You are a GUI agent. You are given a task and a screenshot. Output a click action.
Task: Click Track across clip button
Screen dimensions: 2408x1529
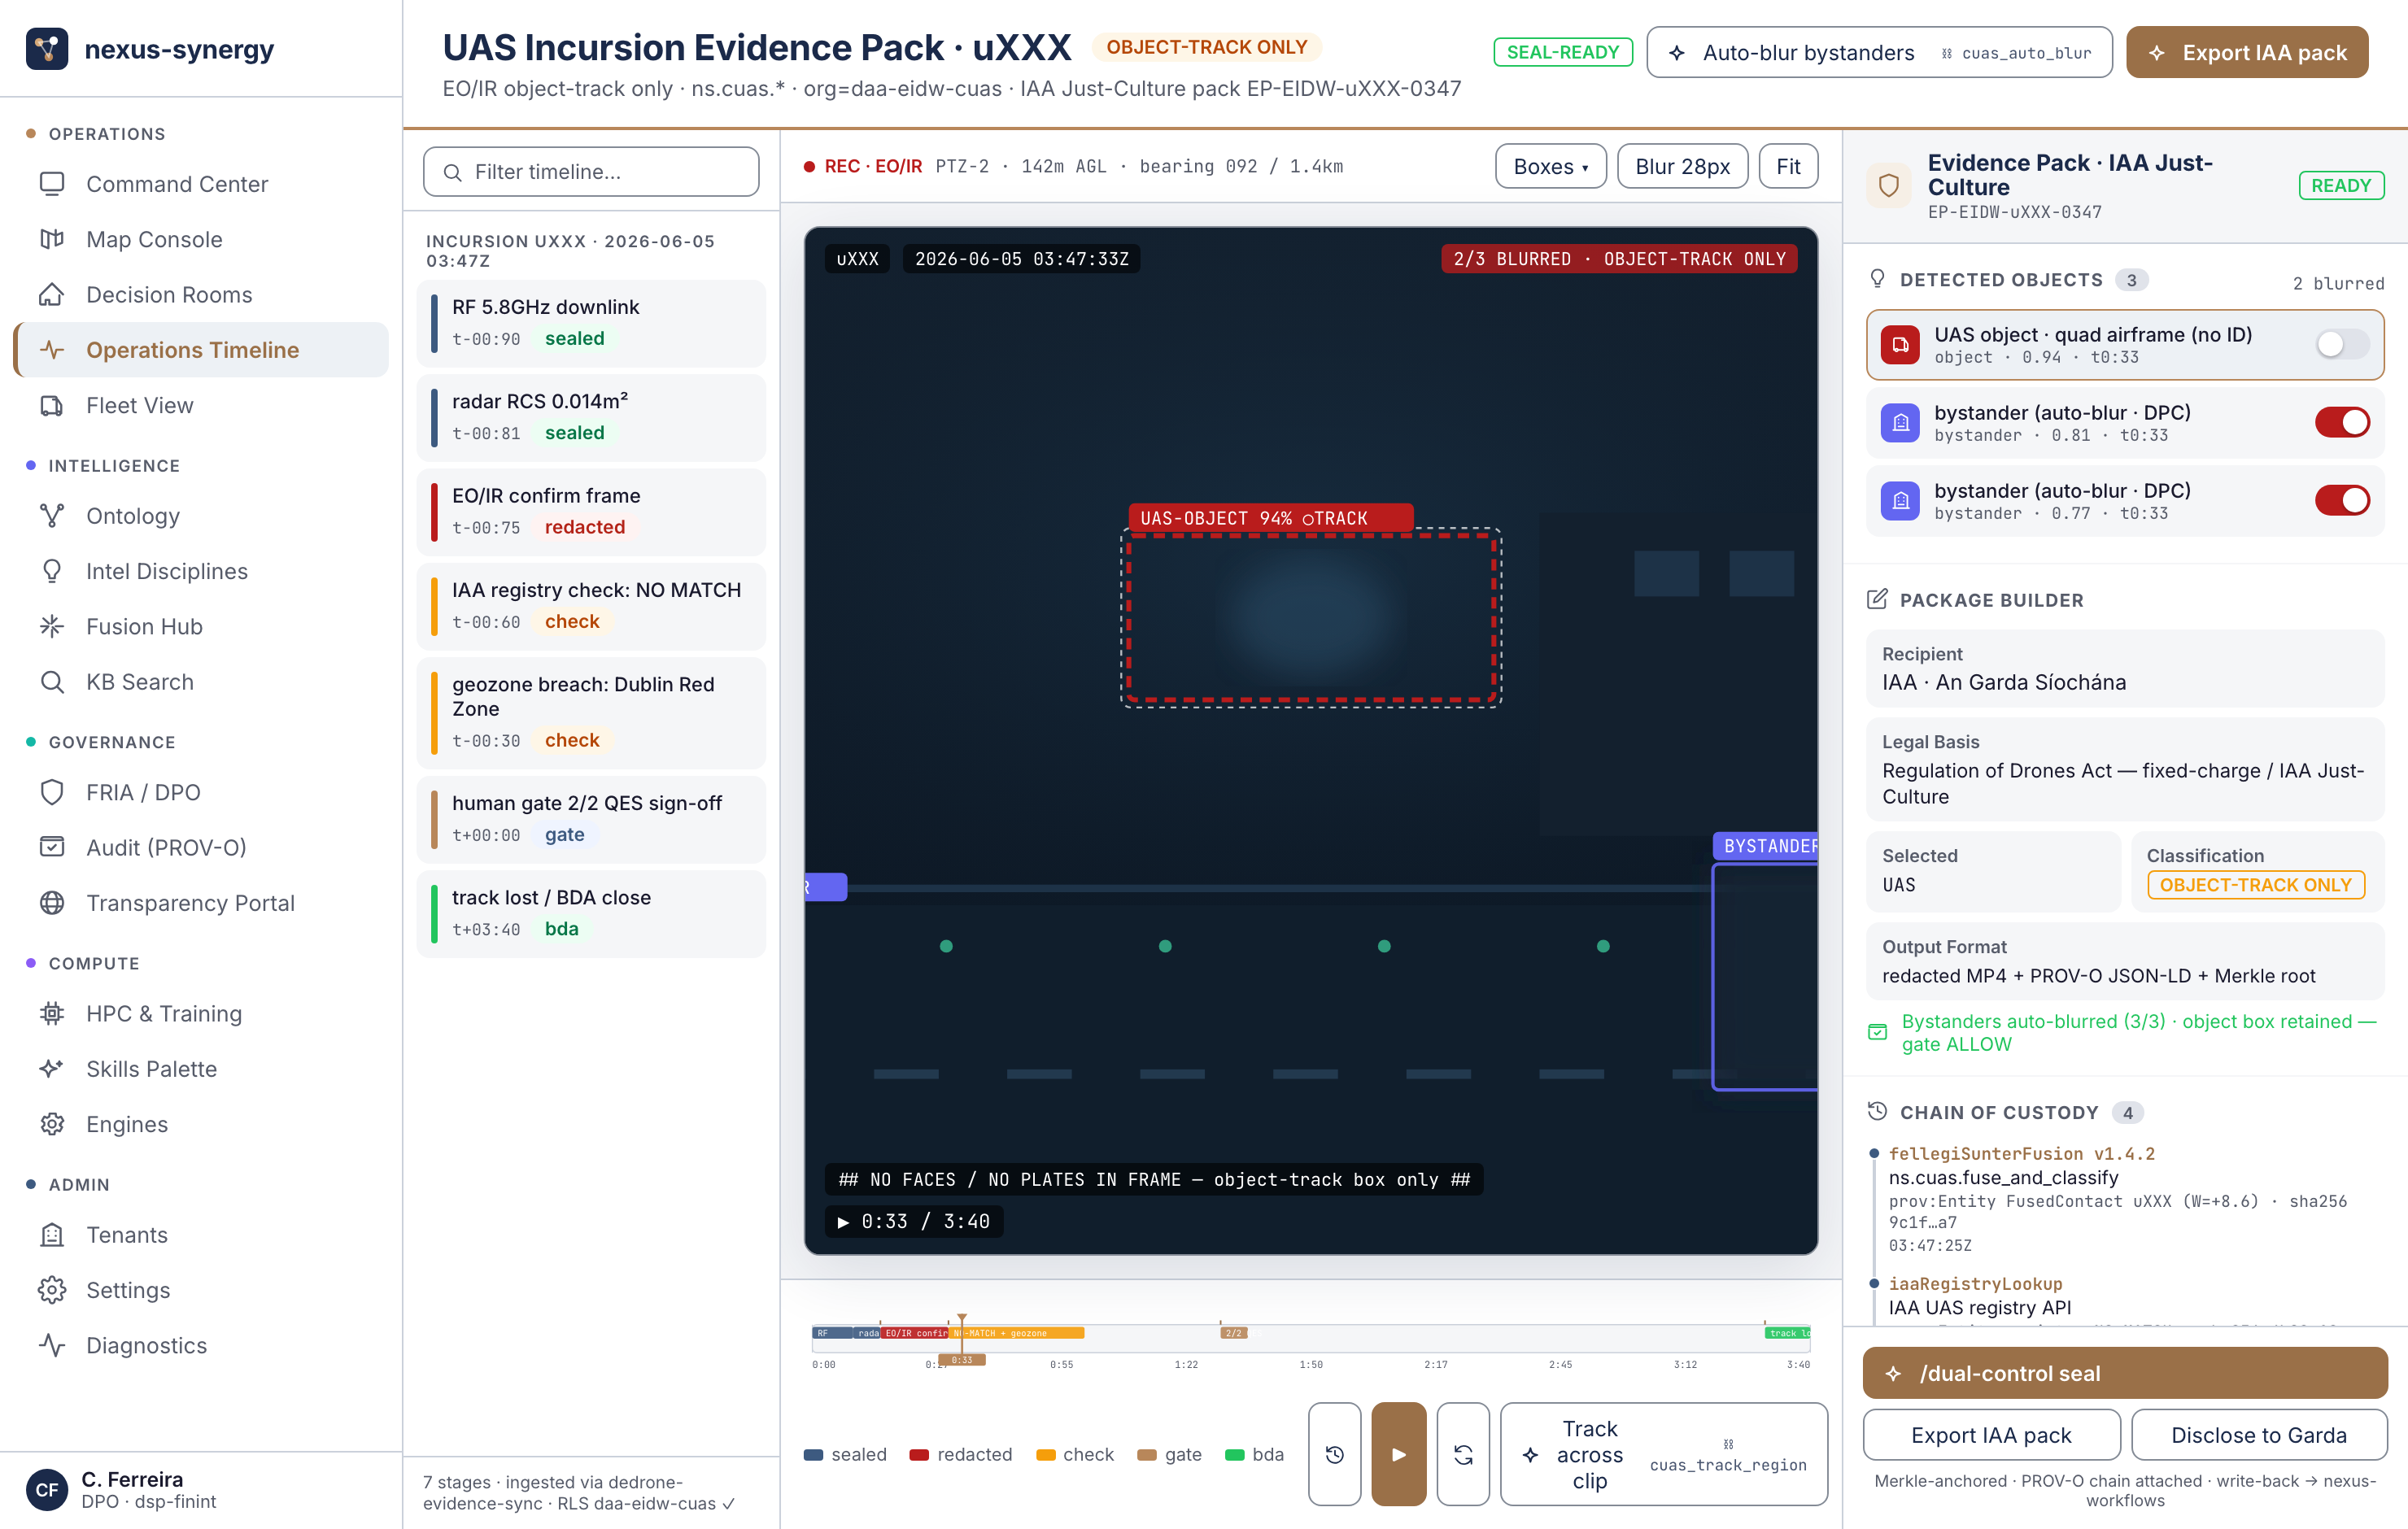[x=1664, y=1454]
